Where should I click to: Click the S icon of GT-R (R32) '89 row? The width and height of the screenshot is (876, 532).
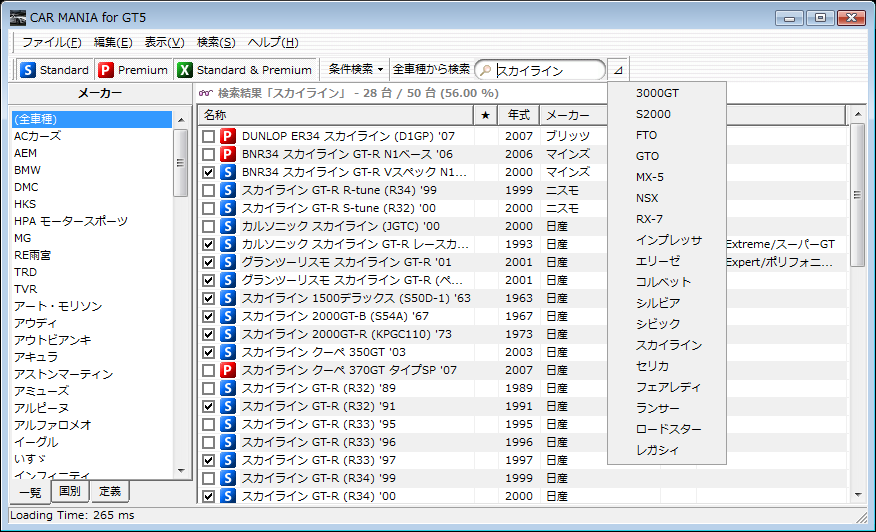(x=227, y=388)
